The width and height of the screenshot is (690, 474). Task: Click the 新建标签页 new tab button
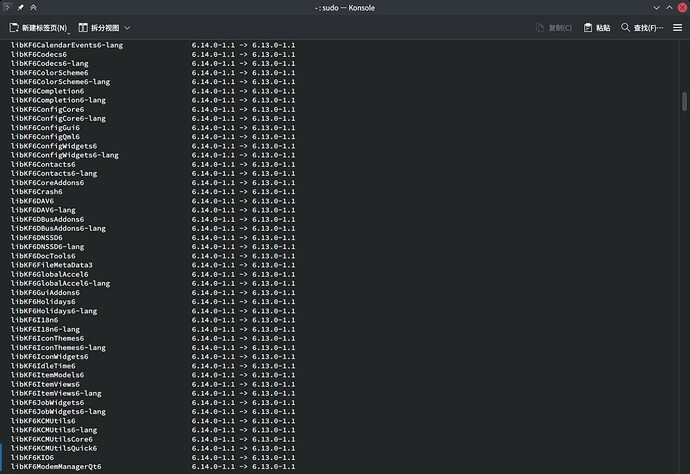[x=40, y=28]
